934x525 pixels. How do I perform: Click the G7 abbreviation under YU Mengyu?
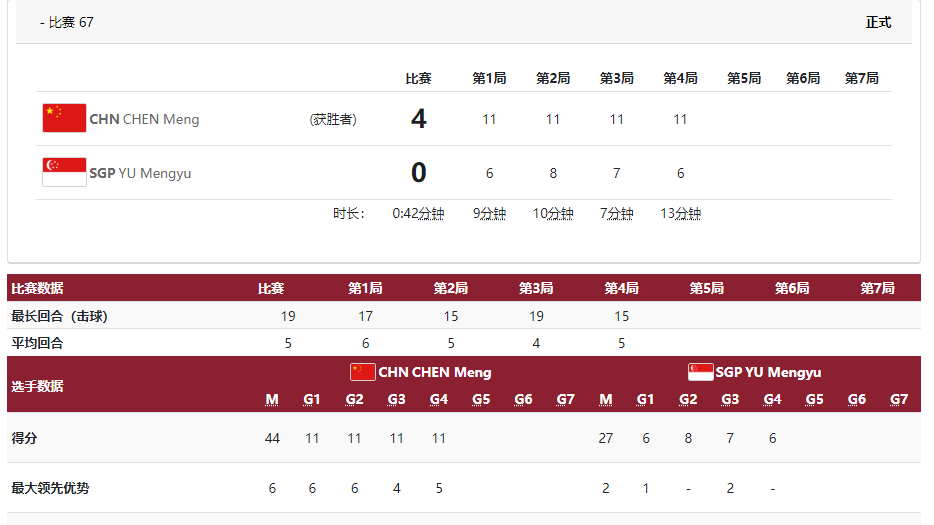(899, 399)
